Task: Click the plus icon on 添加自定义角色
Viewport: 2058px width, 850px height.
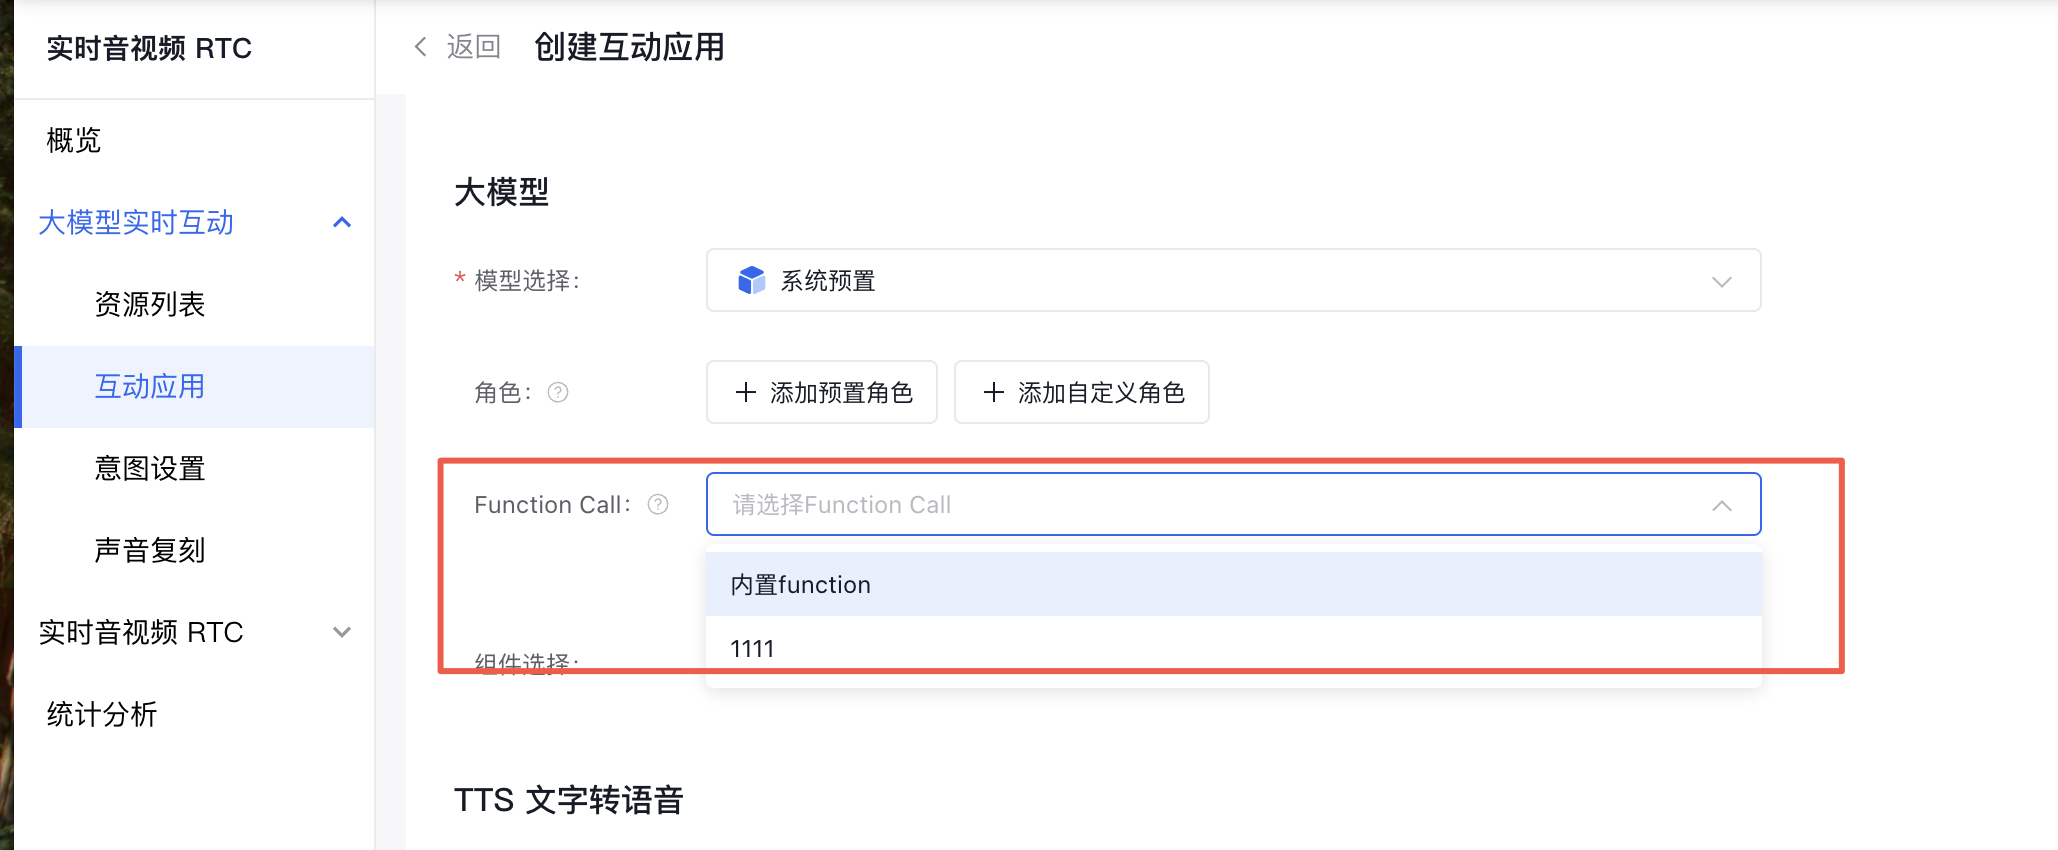Action: (994, 393)
